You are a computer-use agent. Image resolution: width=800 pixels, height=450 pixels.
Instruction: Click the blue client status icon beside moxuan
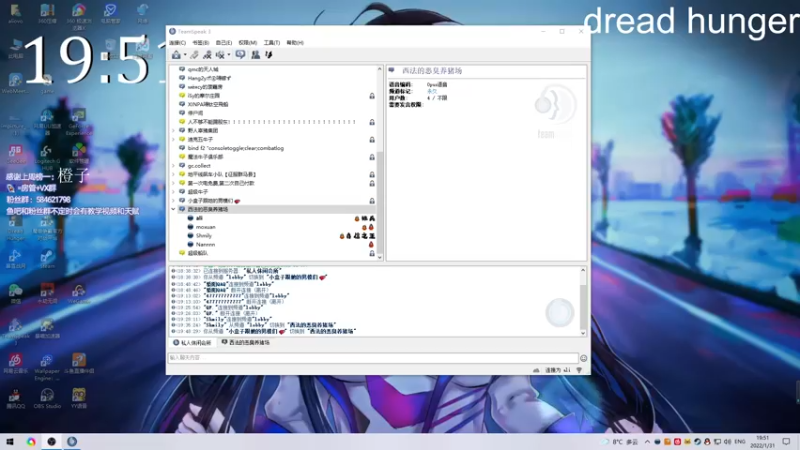(x=190, y=227)
